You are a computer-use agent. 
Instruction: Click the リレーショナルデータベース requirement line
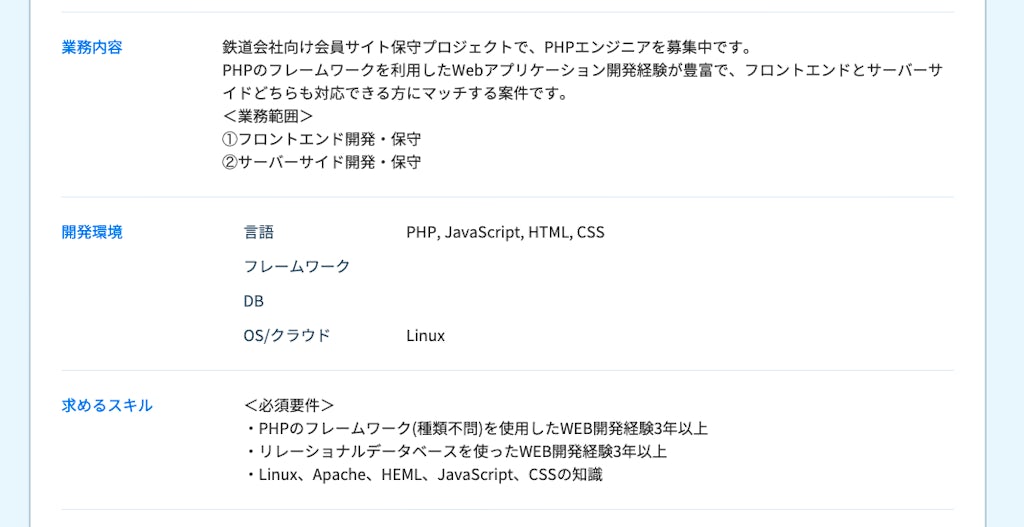point(455,451)
